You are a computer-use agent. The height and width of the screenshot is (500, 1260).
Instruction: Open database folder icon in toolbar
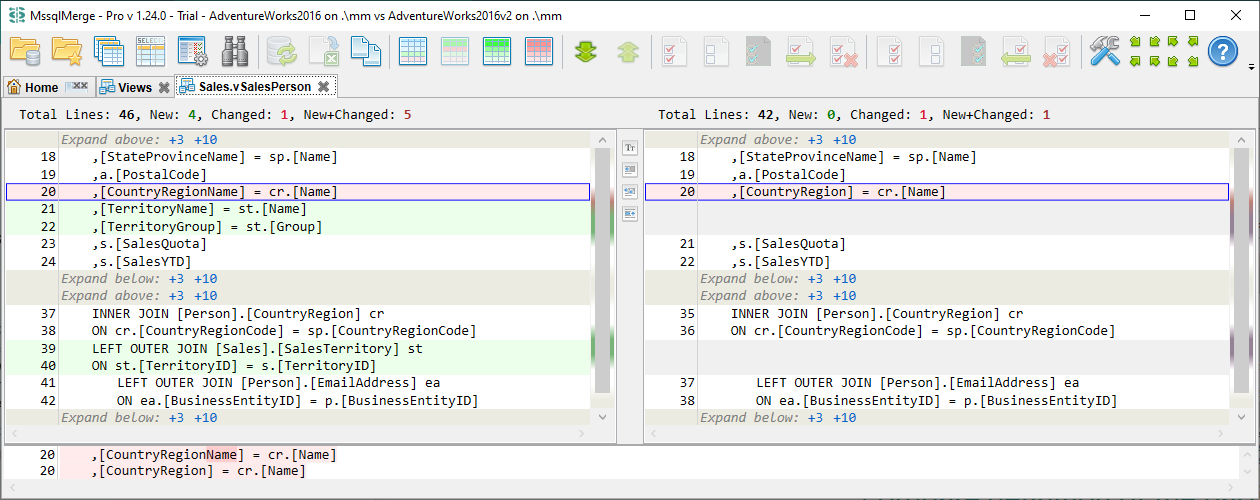(24, 51)
